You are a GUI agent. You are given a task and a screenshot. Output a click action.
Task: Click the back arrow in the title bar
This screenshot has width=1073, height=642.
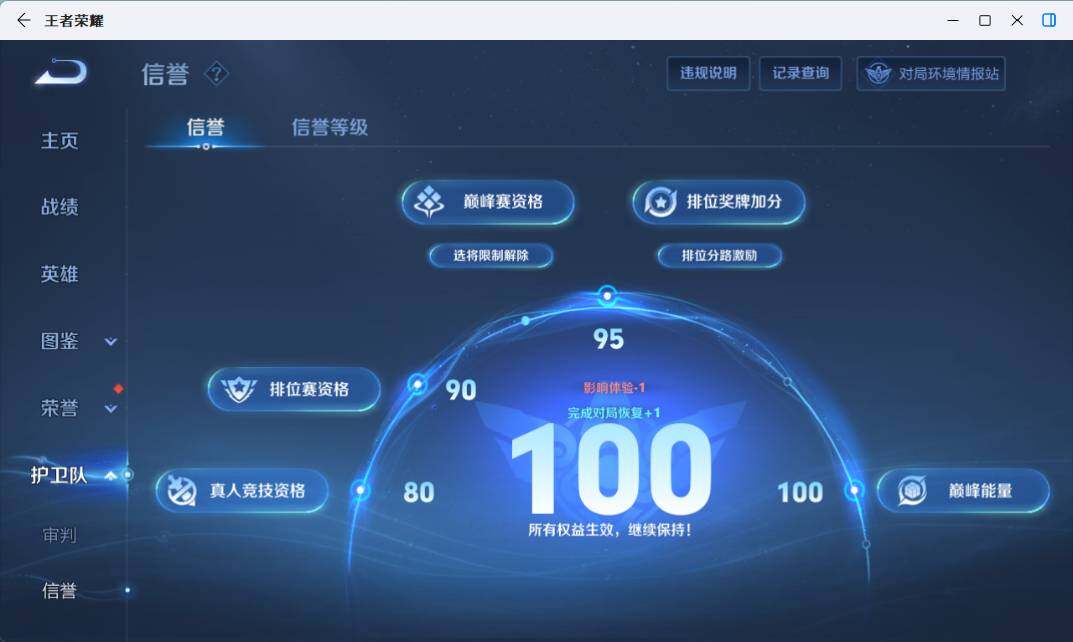(x=22, y=20)
